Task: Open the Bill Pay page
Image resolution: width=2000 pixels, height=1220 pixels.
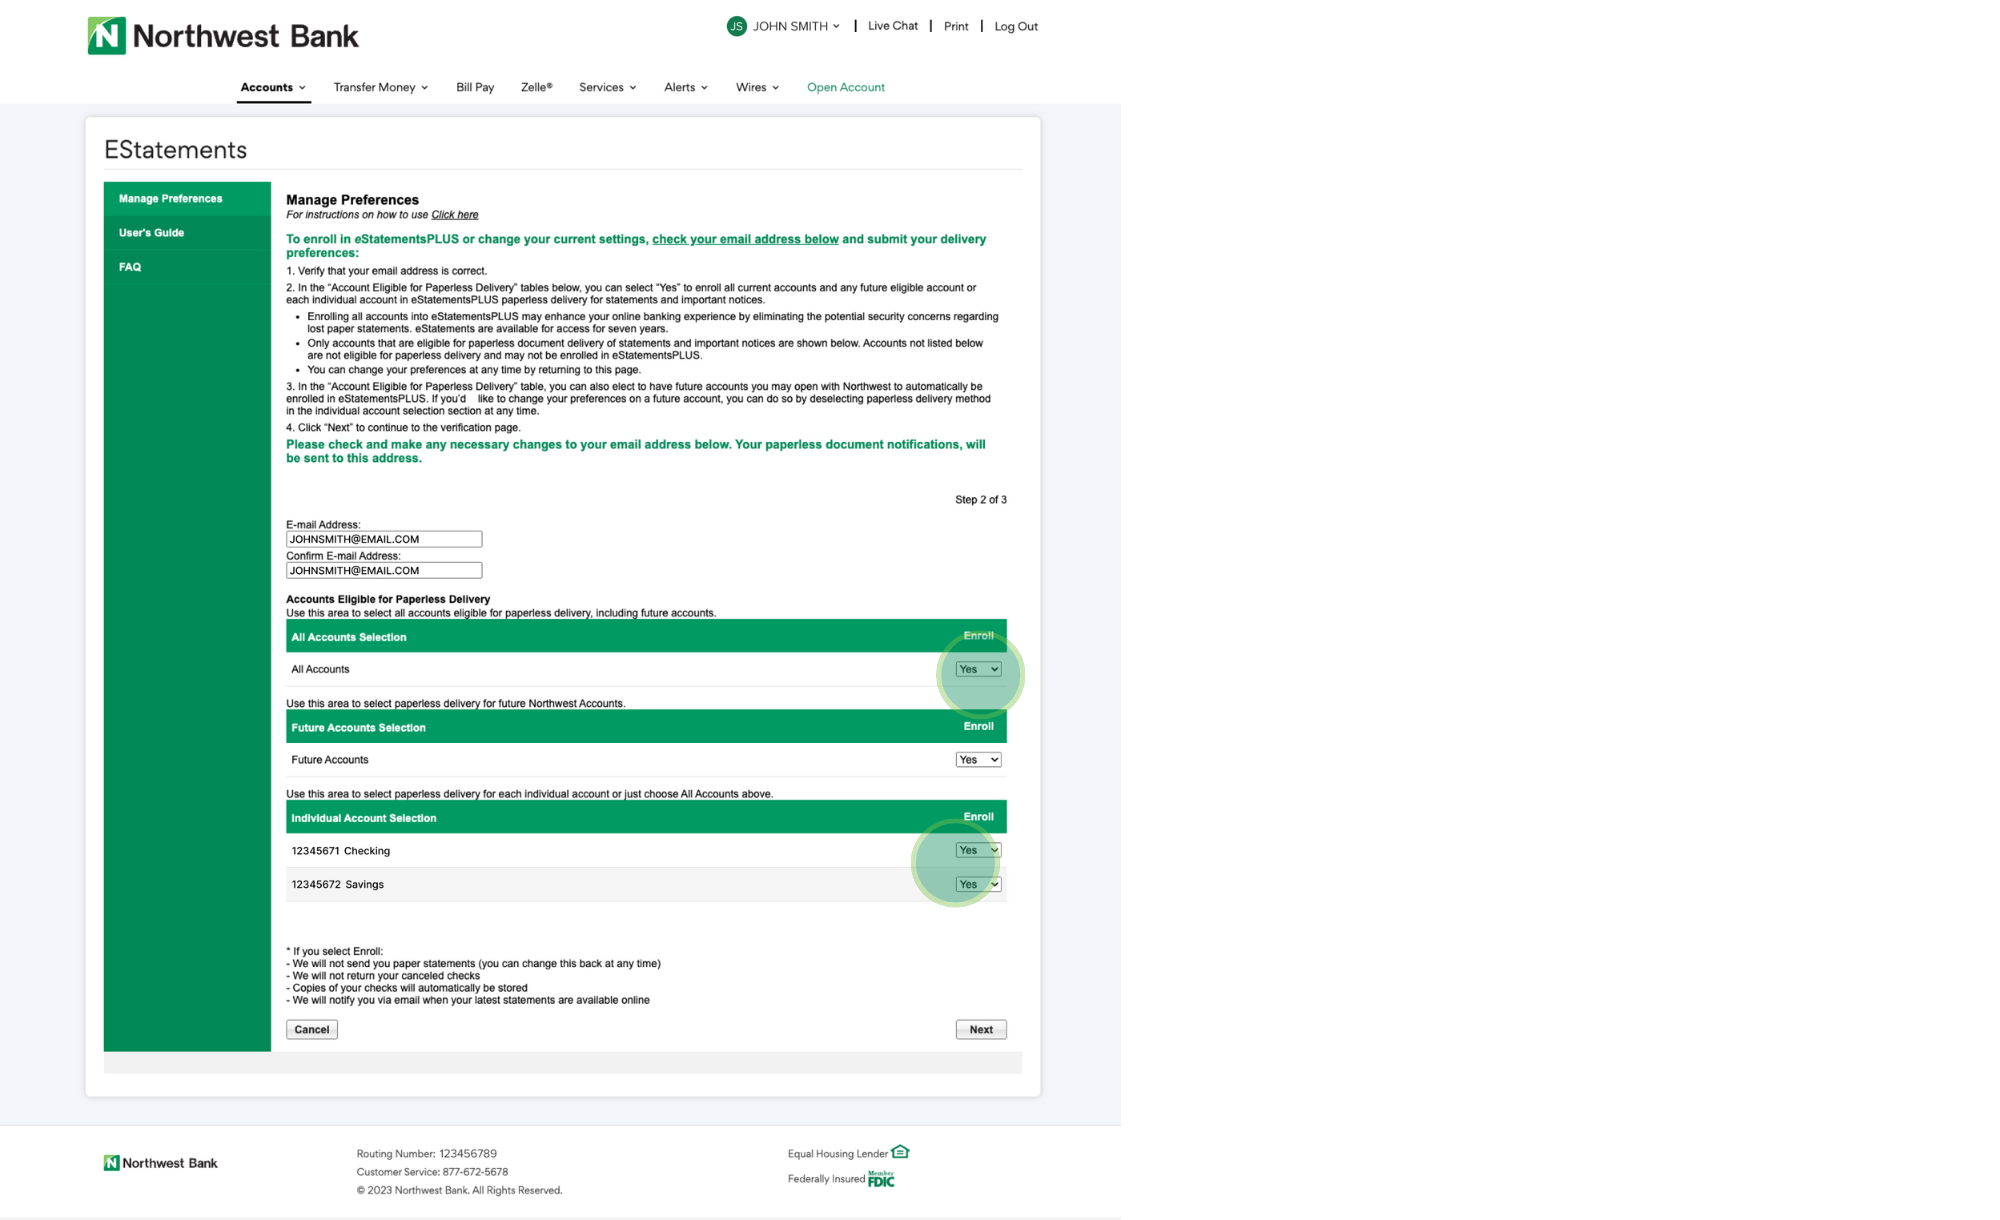Action: [475, 87]
